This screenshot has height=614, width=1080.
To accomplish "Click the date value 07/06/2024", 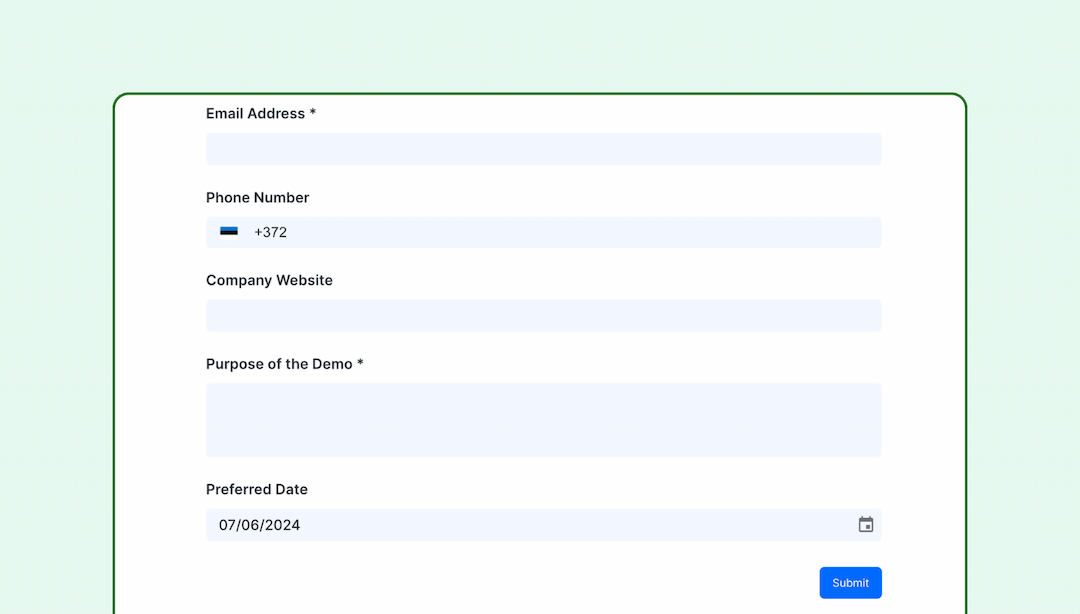I will 259,524.
